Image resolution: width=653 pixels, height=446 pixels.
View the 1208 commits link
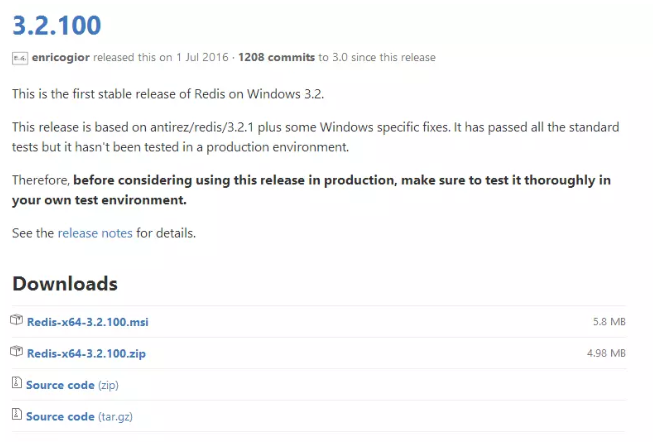[x=277, y=57]
